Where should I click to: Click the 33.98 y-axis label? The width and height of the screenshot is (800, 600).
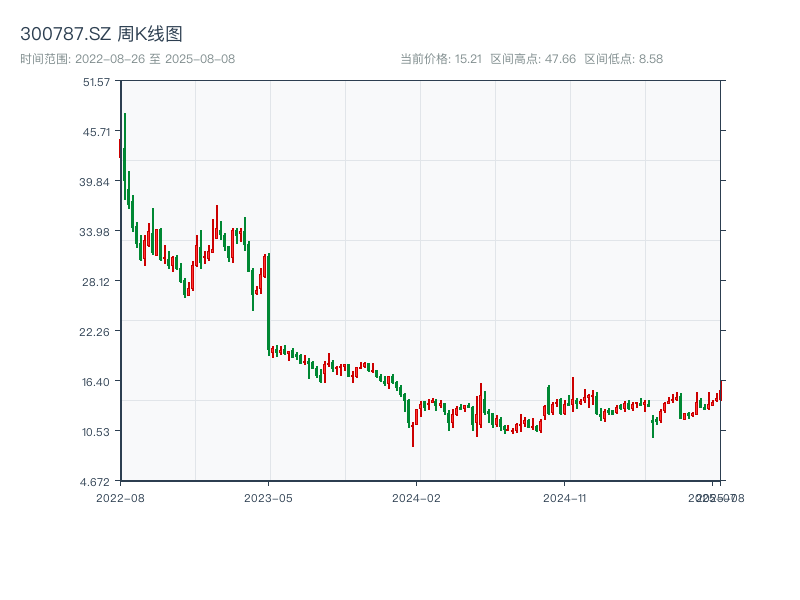pos(96,231)
